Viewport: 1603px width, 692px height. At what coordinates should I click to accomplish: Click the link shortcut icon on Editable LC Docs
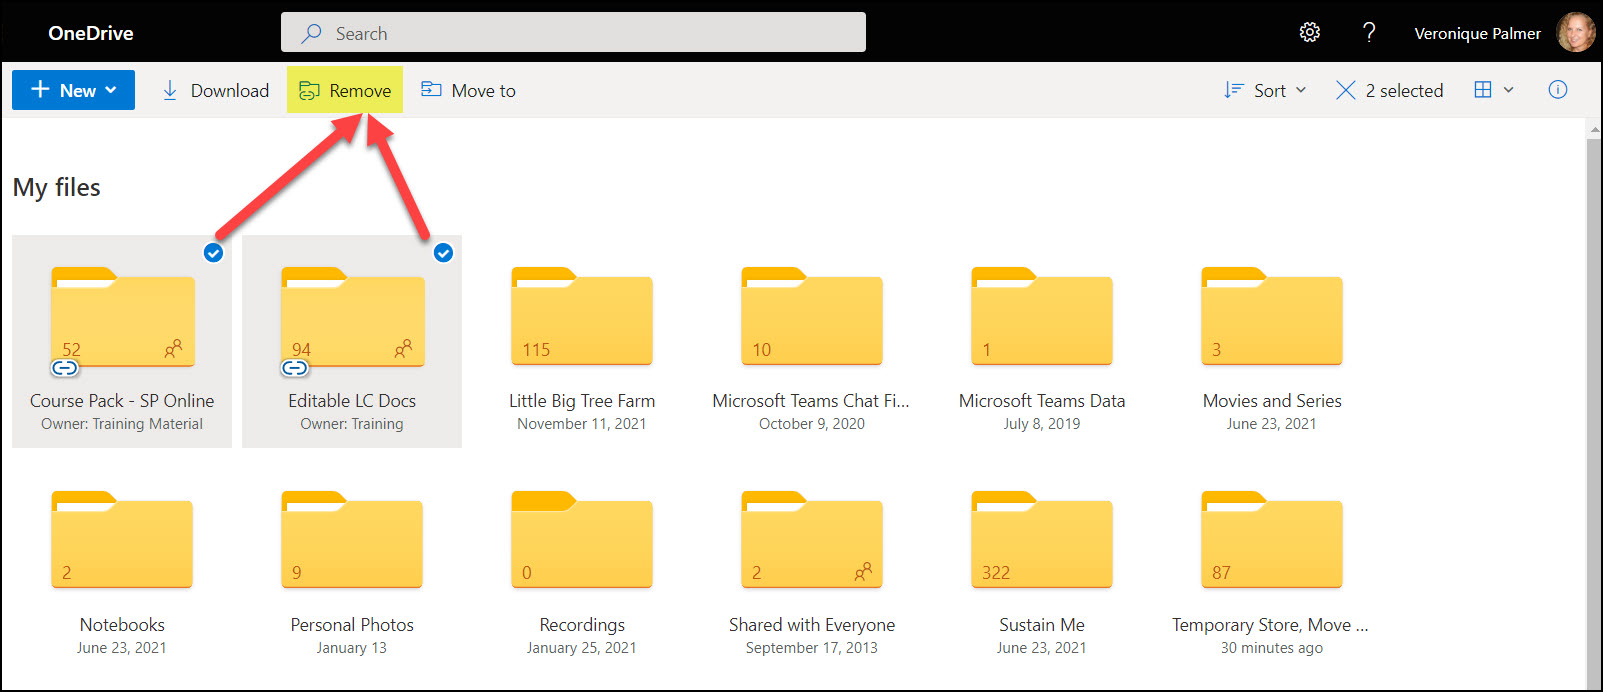(x=295, y=368)
